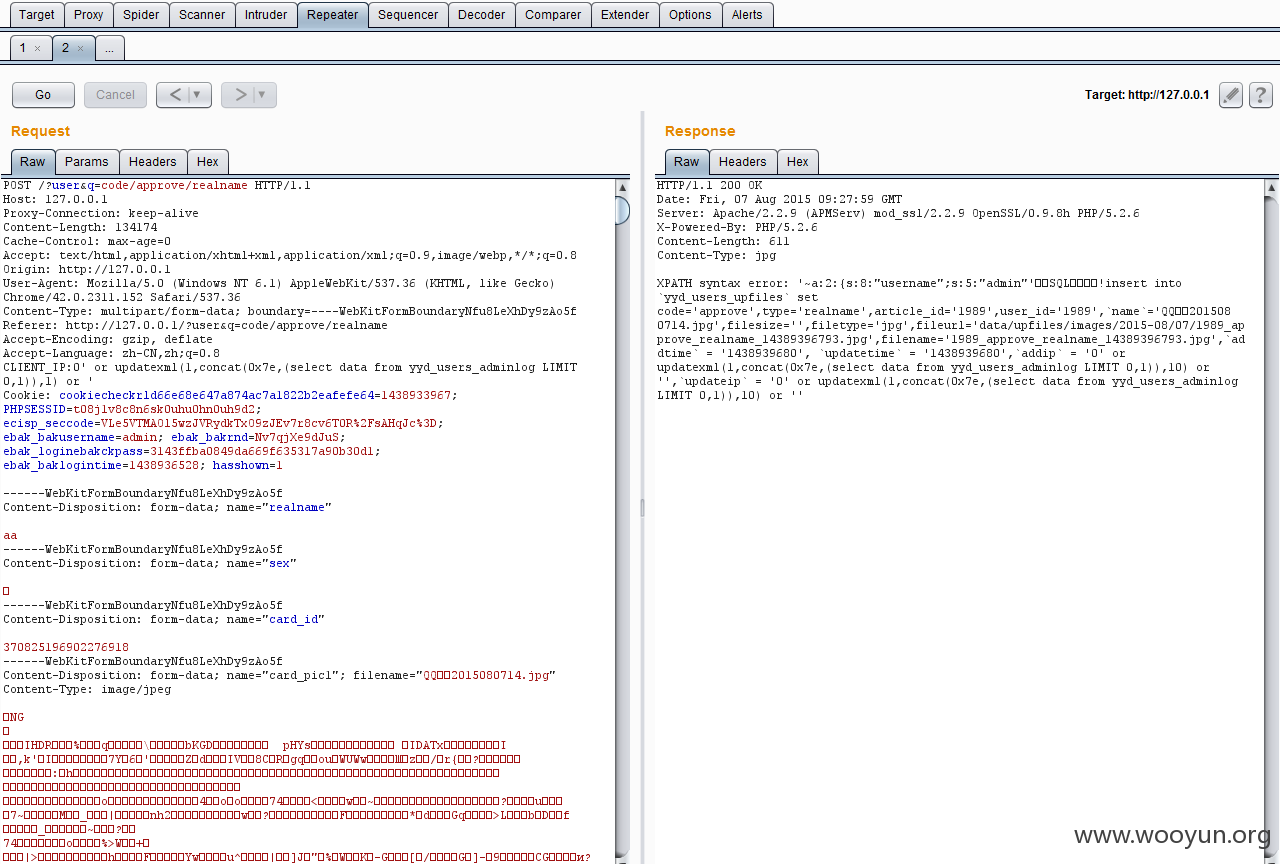The height and width of the screenshot is (864, 1280).
Task: Open the Target tab
Action: pos(37,14)
